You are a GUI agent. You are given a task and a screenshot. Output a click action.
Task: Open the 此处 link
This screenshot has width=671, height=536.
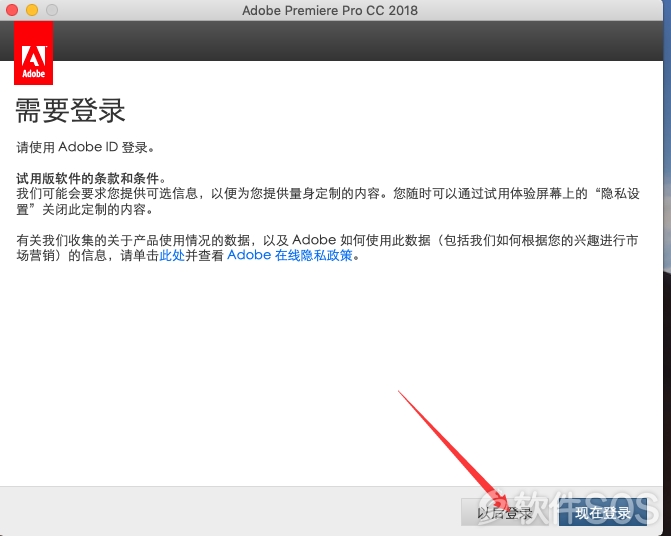(x=172, y=255)
